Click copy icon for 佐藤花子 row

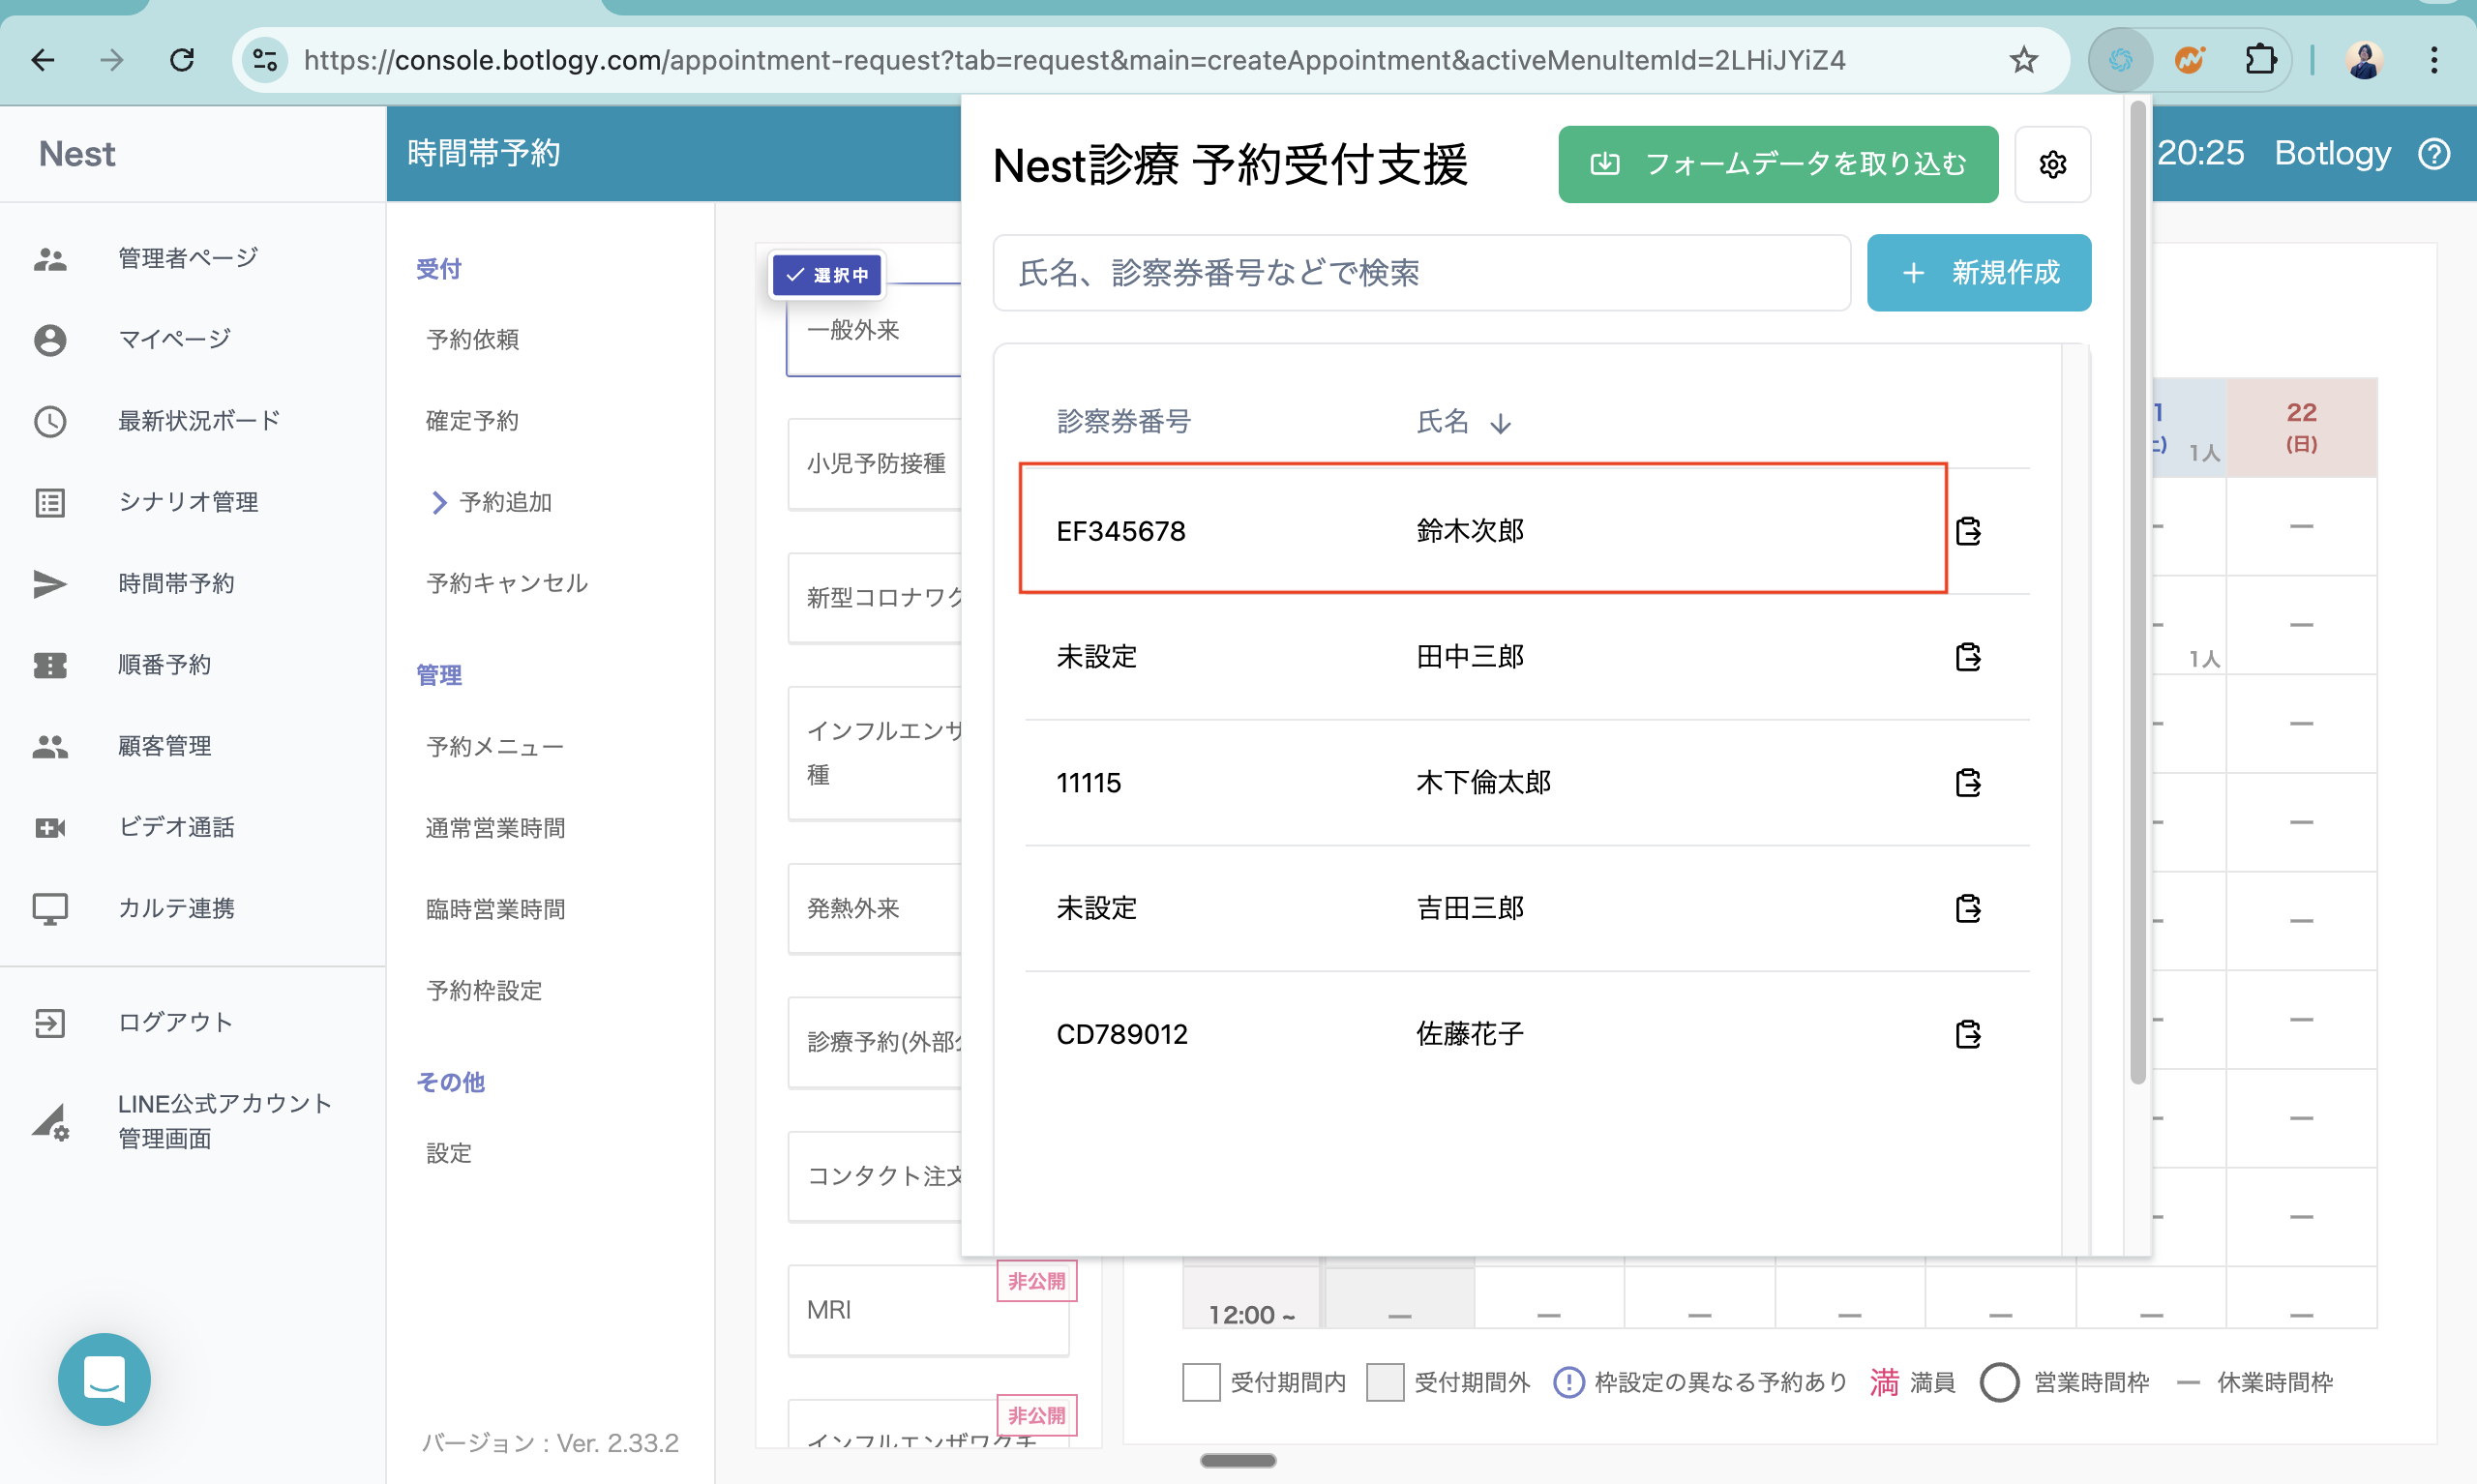(x=1967, y=1034)
